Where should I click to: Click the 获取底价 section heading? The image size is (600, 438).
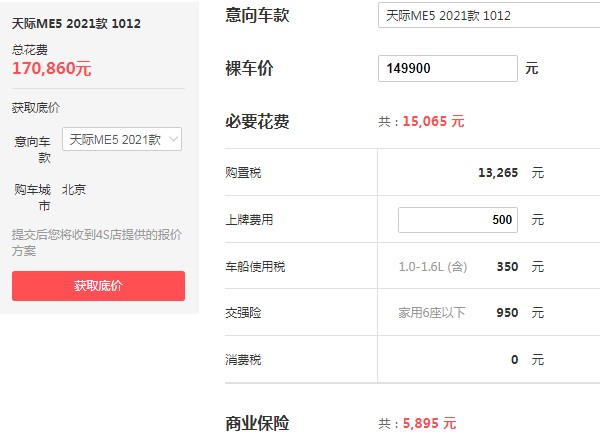36,108
